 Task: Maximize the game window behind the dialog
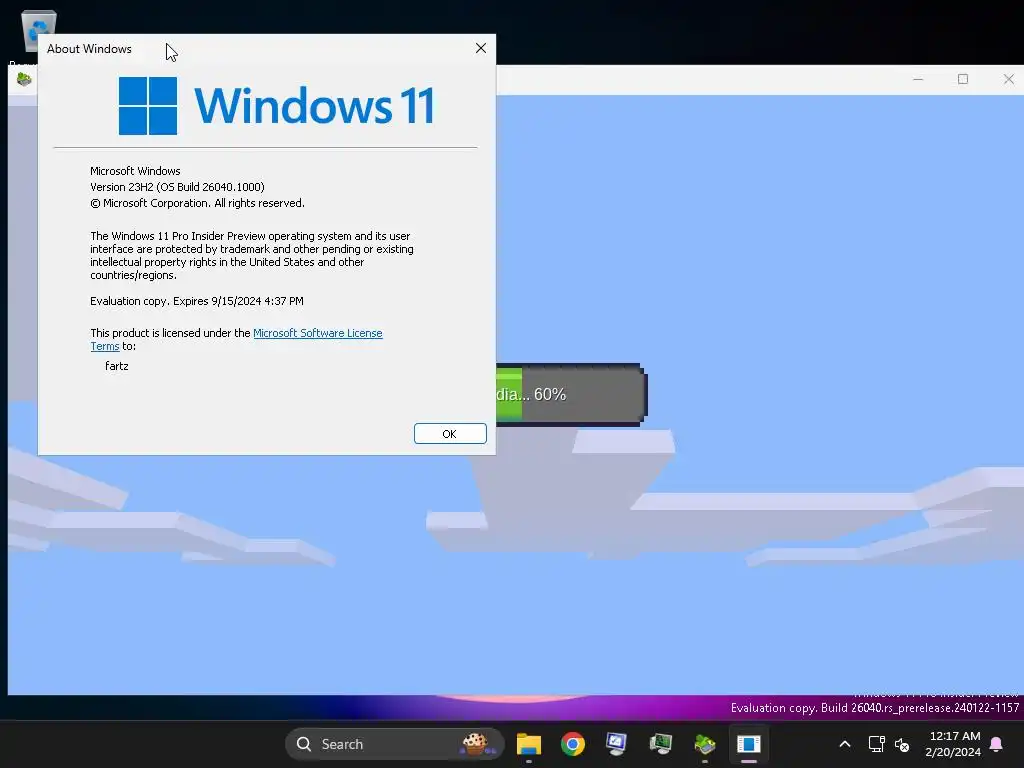[963, 79]
